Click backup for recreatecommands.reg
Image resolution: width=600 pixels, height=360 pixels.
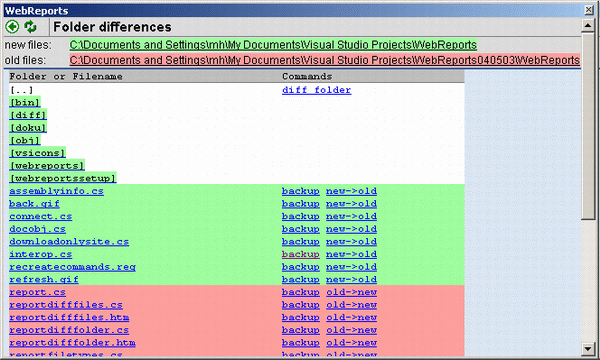tap(301, 267)
